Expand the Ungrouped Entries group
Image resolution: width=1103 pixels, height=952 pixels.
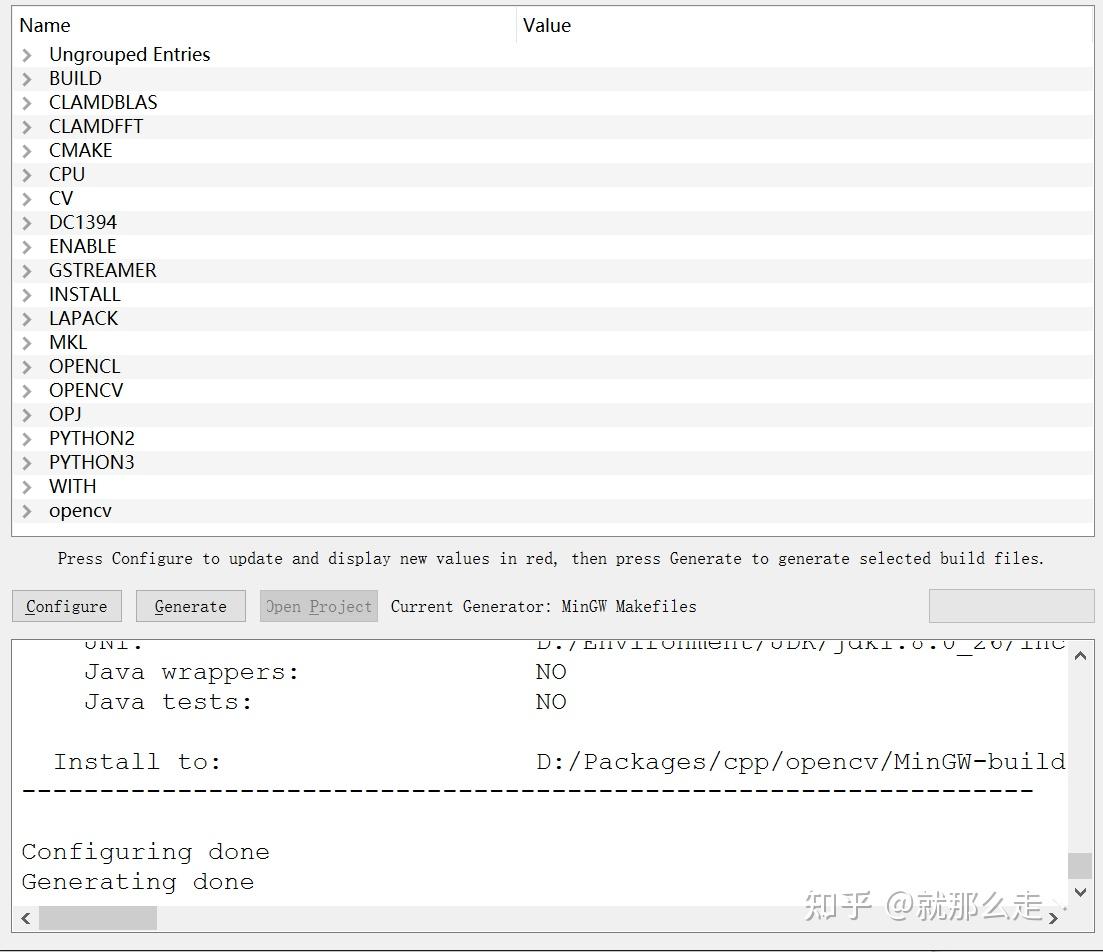coord(27,54)
